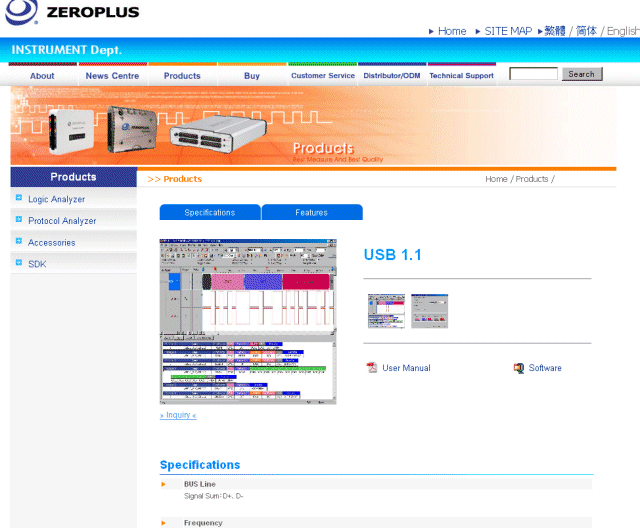Switch to the Specifications tab
The image size is (640, 528).
(210, 212)
